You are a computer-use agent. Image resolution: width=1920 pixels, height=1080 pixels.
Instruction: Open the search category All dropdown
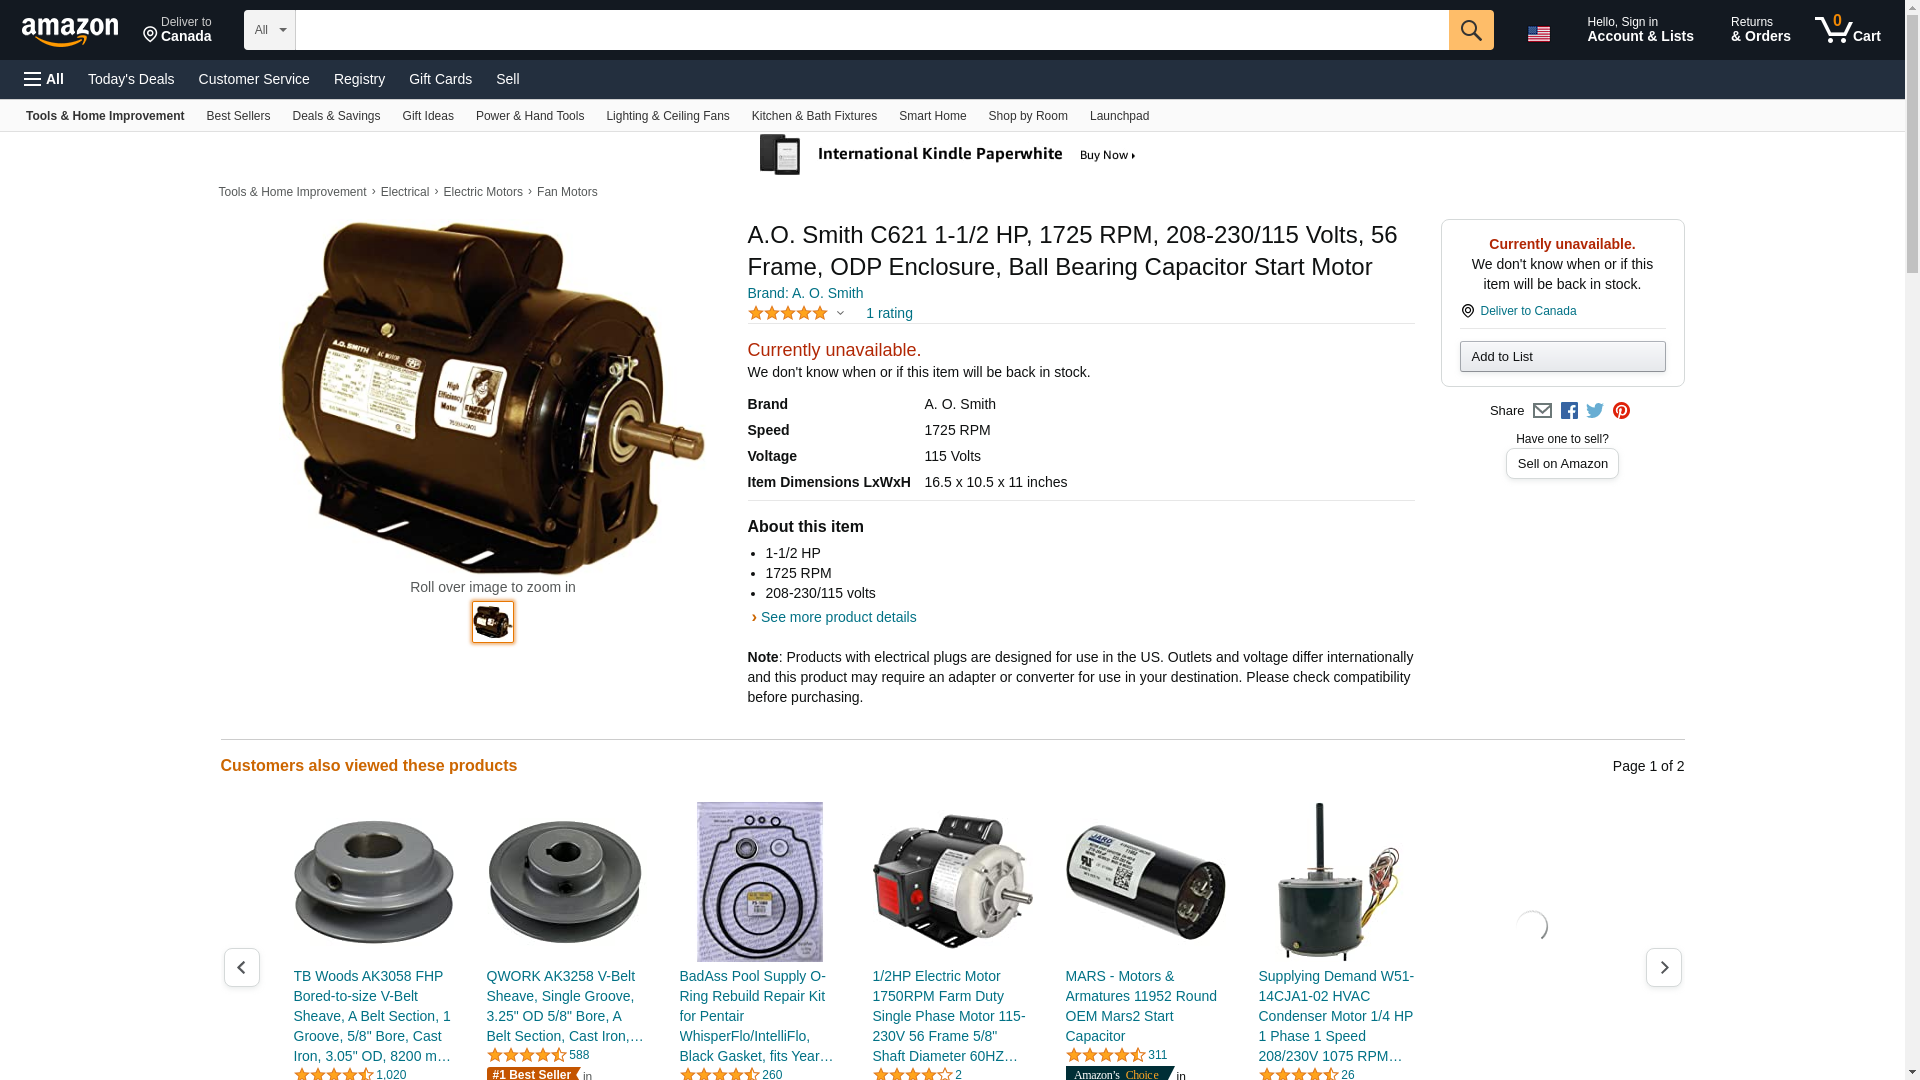[269, 30]
